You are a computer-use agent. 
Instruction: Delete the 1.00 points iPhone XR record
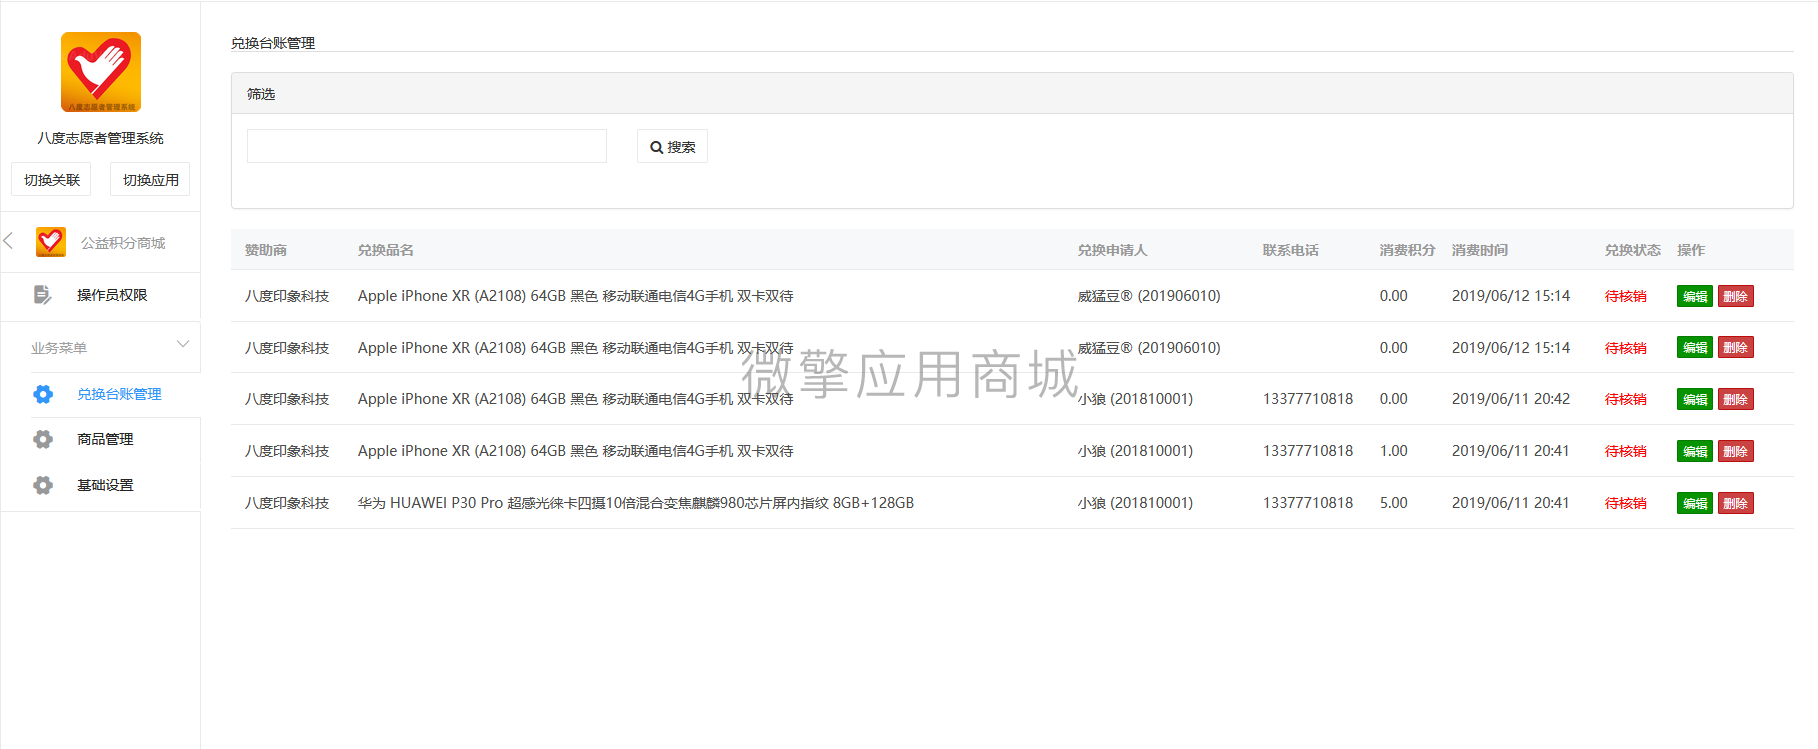[x=1736, y=451]
